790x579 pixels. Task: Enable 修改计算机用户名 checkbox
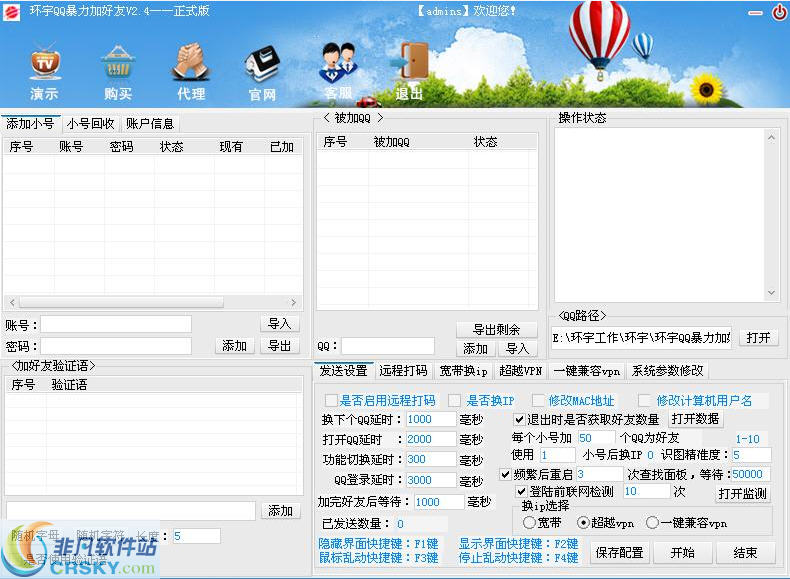tap(644, 401)
